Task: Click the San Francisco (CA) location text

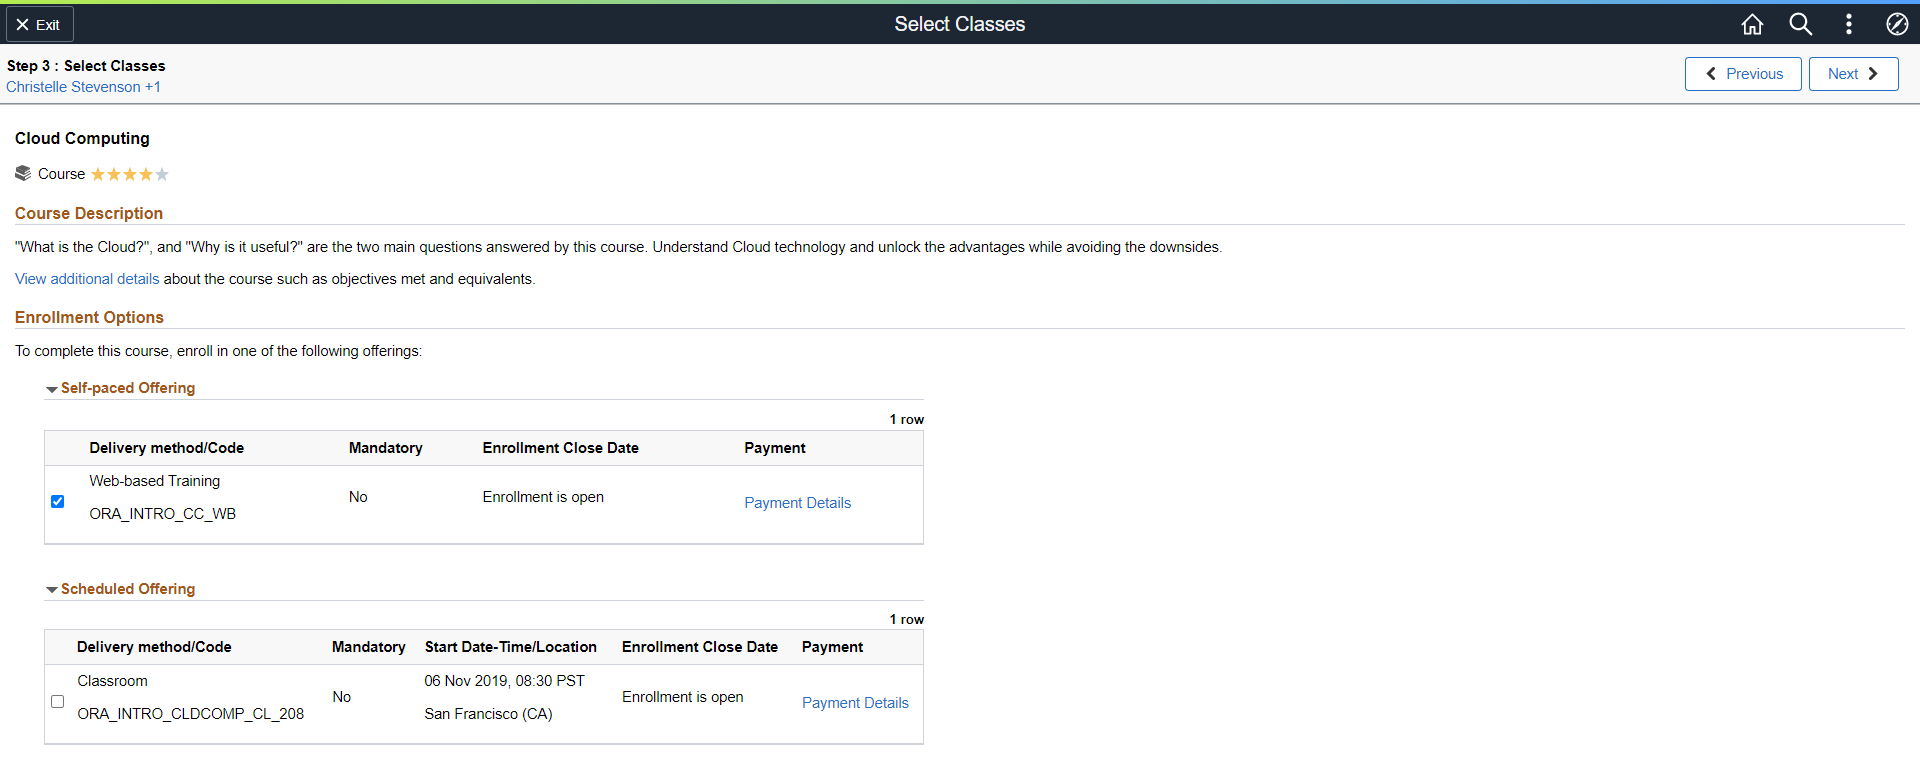Action: pyautogui.click(x=488, y=714)
